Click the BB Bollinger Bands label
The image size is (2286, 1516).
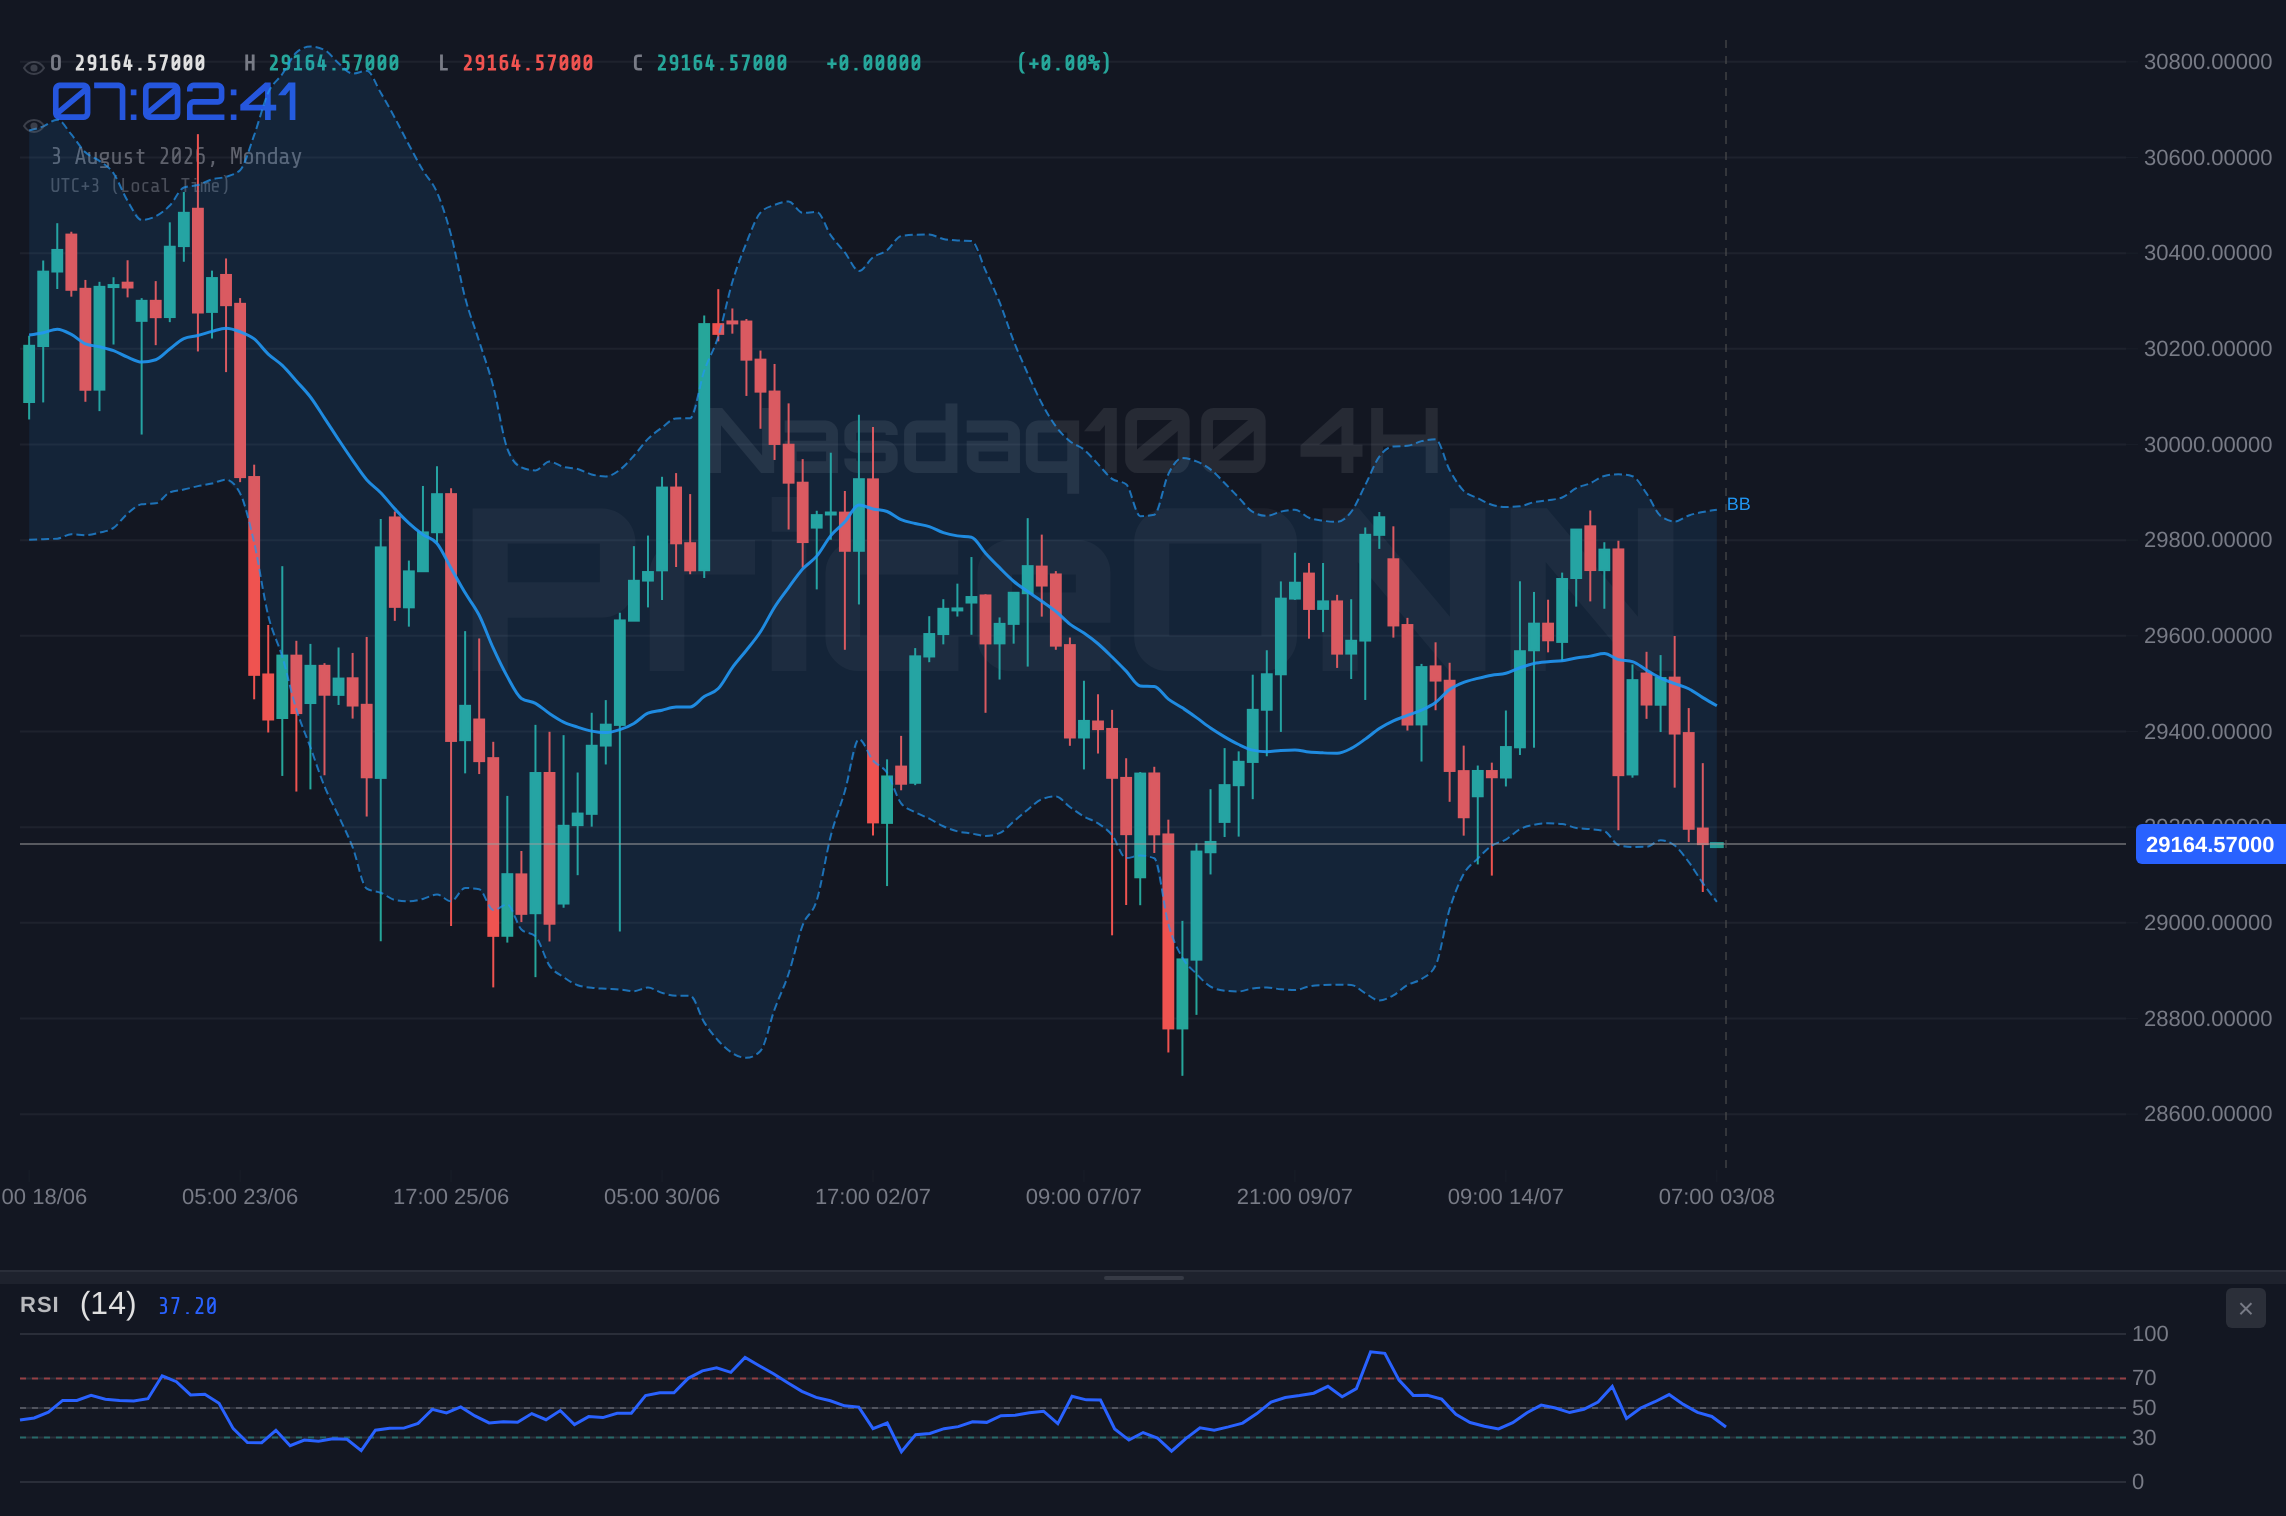tap(1738, 504)
